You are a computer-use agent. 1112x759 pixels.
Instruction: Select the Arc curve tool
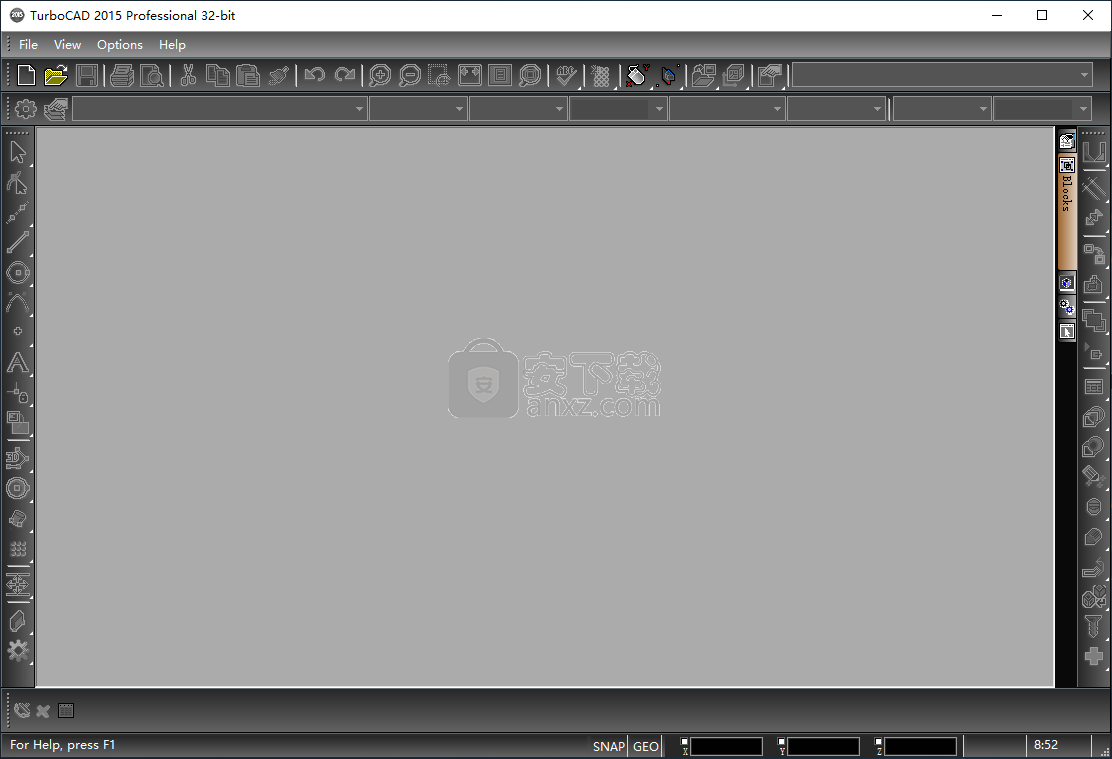[18, 302]
